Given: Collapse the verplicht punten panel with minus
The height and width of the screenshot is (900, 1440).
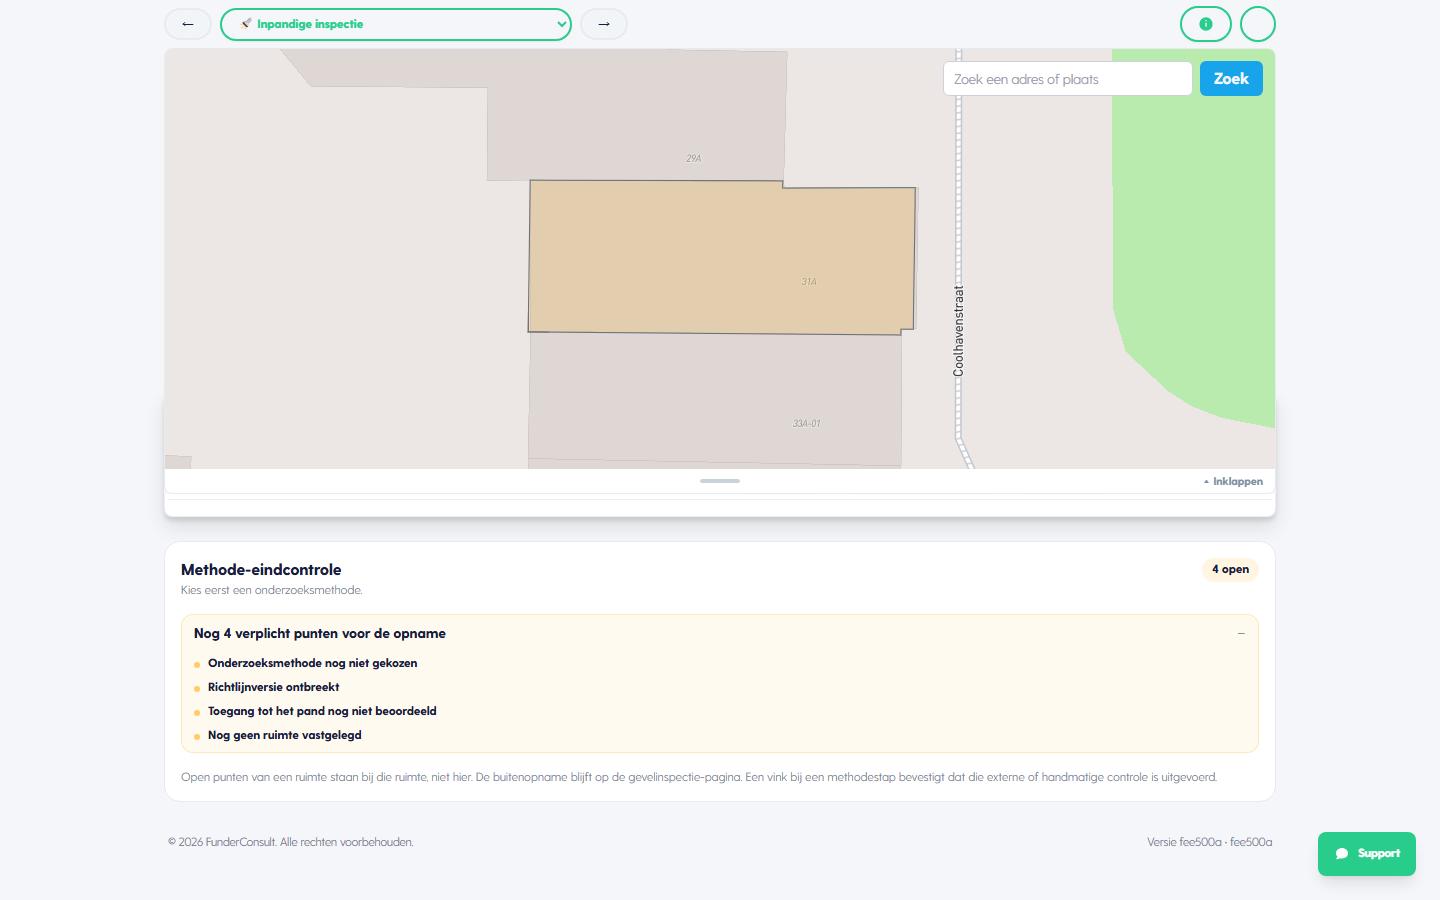Looking at the screenshot, I should (x=1241, y=634).
